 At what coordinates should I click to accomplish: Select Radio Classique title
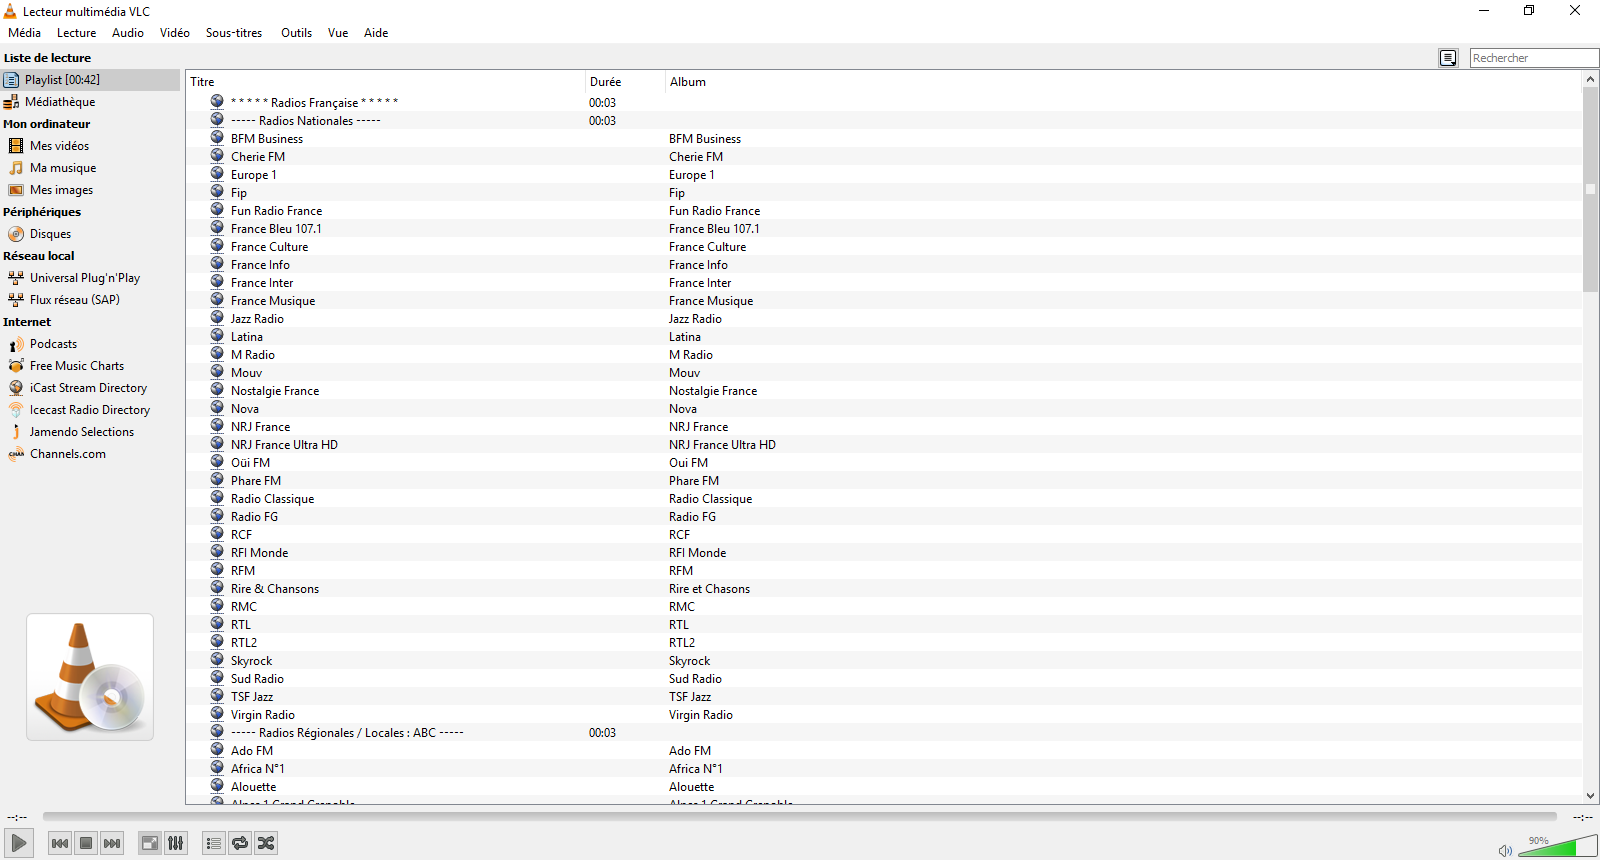[273, 499]
